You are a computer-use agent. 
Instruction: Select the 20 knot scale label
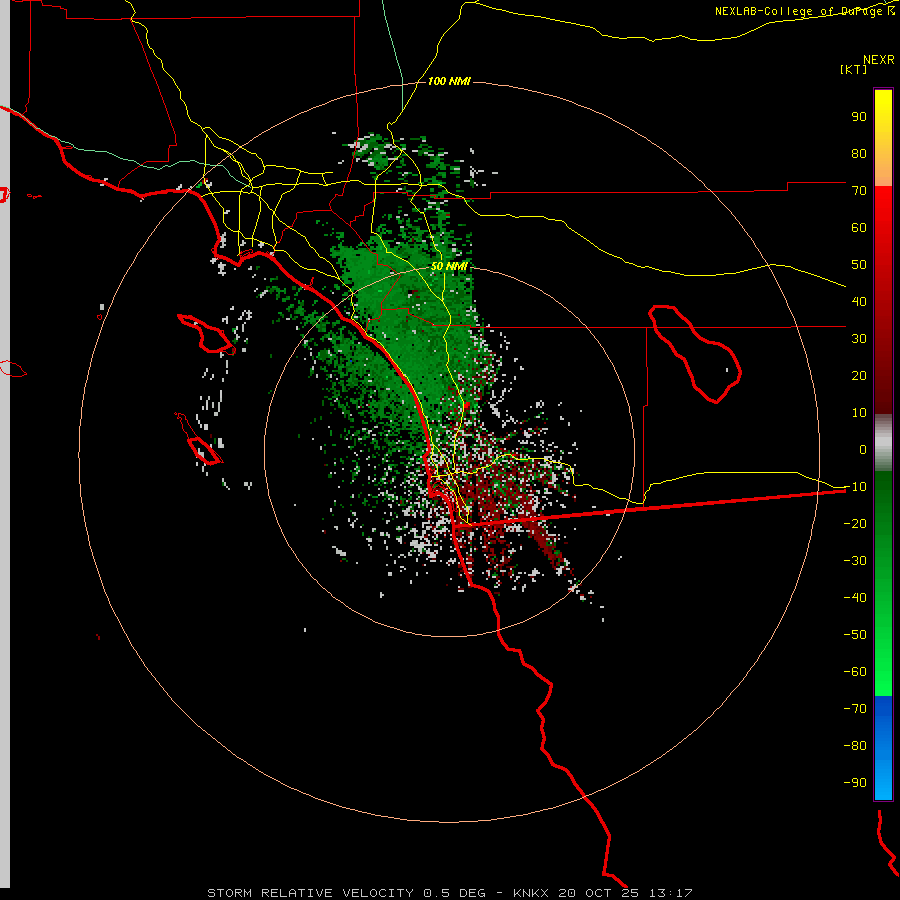tap(859, 375)
